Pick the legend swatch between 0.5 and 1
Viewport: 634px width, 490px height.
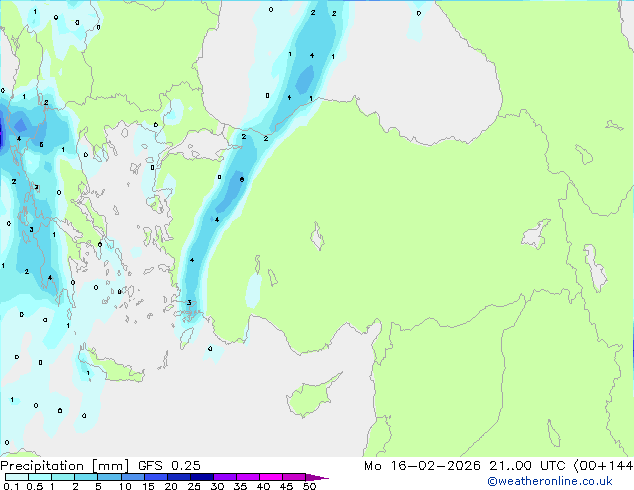tap(40, 477)
